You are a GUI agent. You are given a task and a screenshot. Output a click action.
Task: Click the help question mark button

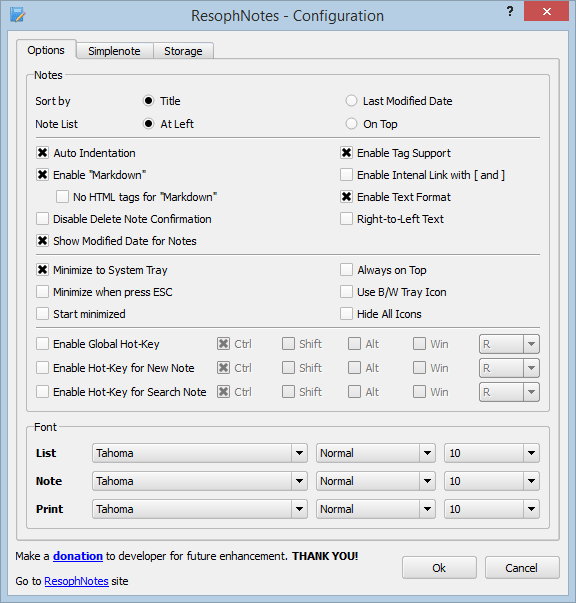[x=510, y=12]
